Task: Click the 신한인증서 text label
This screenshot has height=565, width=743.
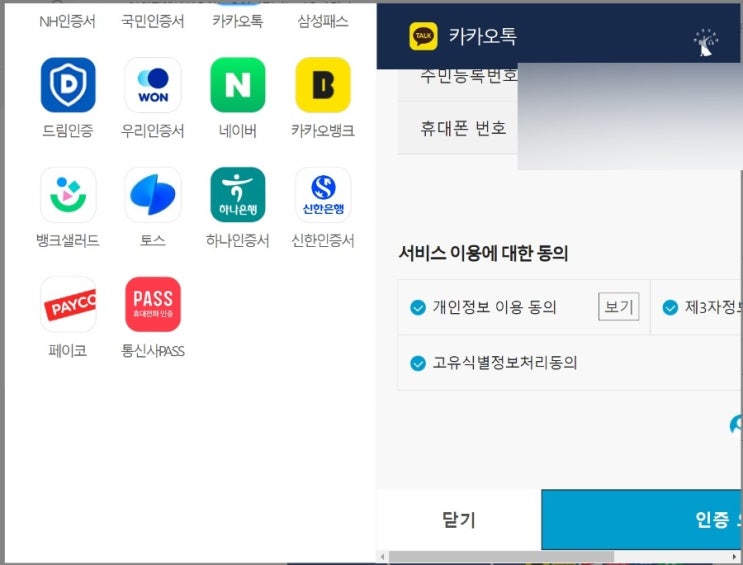Action: click(323, 240)
